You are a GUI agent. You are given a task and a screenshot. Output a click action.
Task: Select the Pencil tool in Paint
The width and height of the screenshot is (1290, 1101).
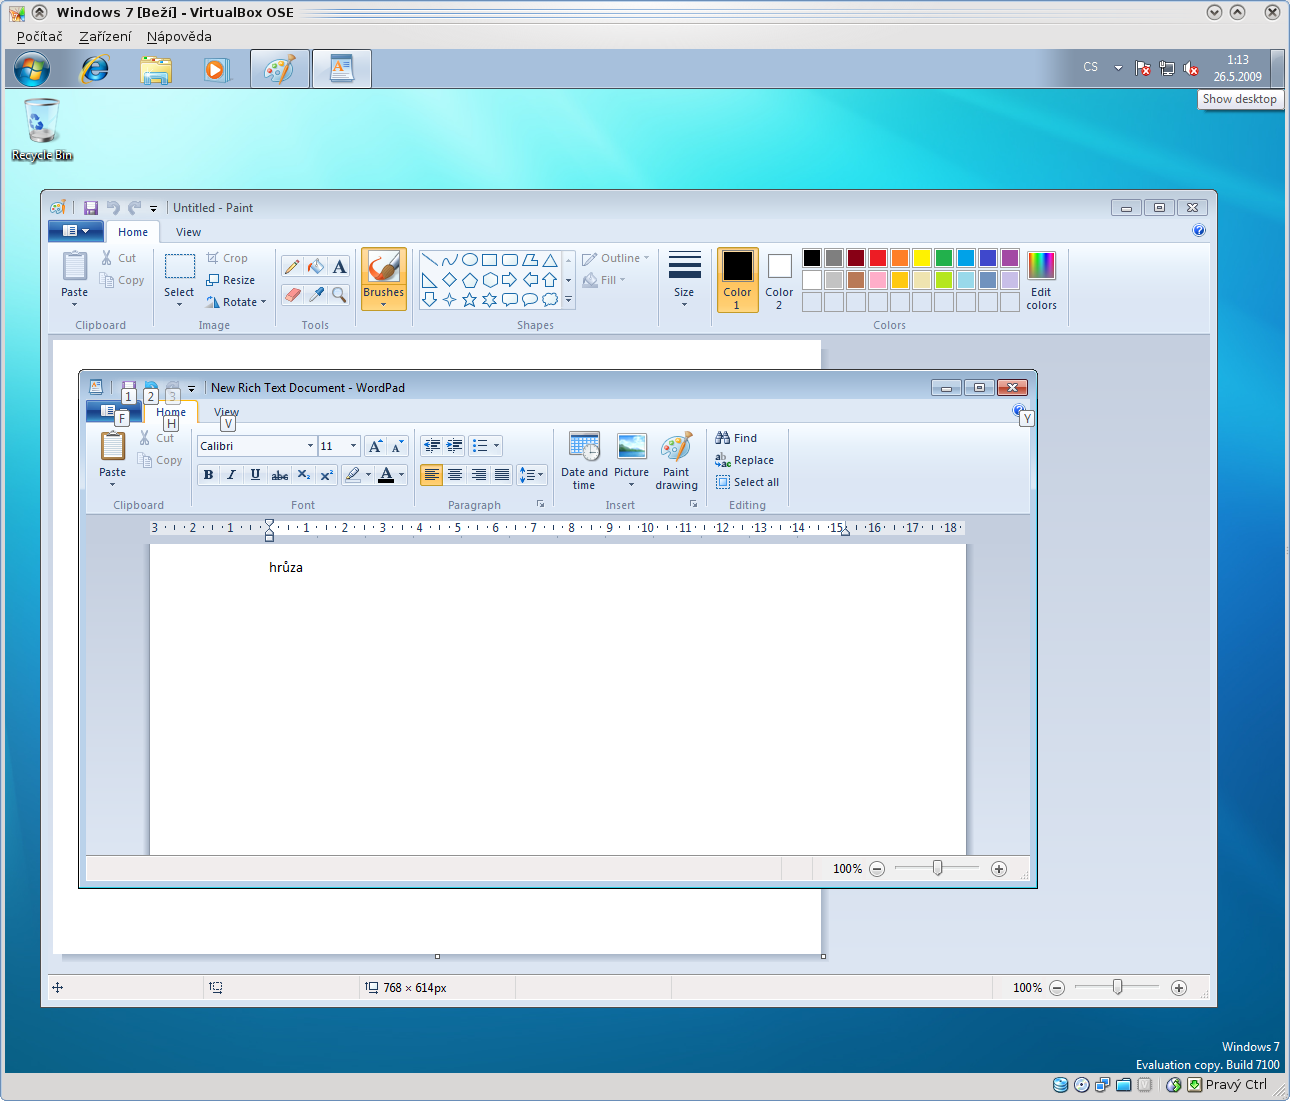(x=292, y=266)
